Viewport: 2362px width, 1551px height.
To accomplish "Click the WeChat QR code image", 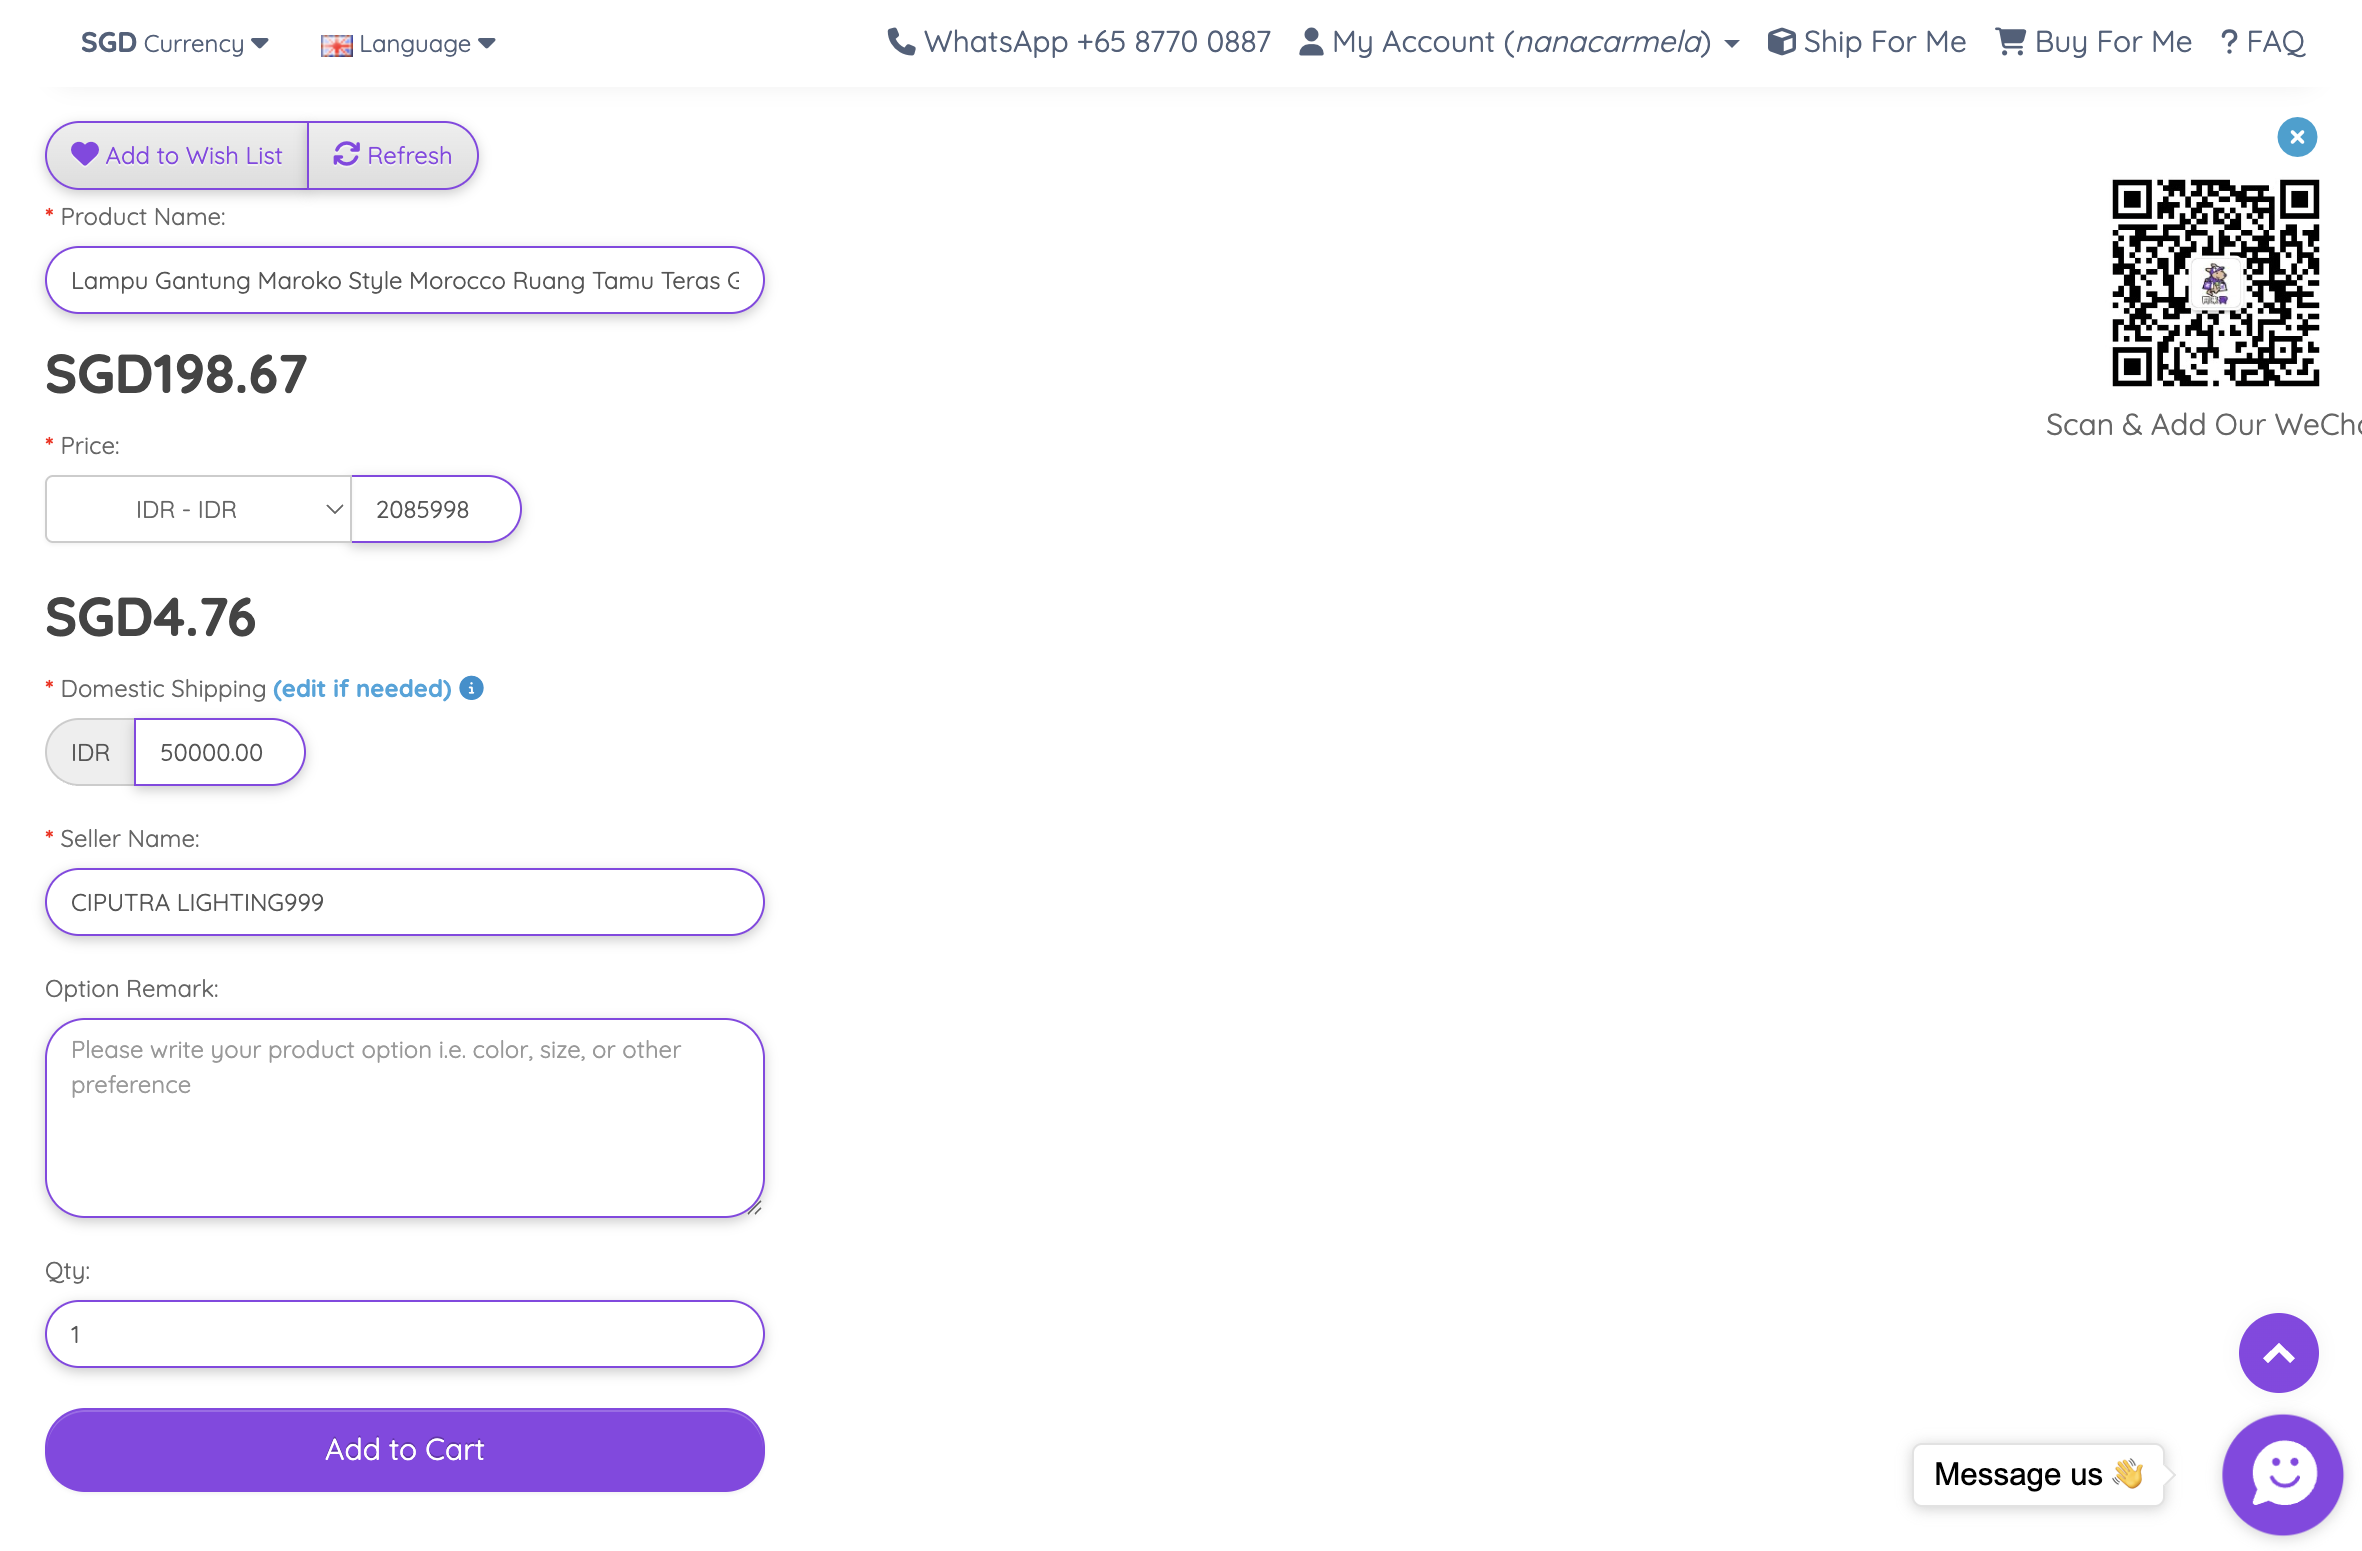I will click(x=2215, y=283).
